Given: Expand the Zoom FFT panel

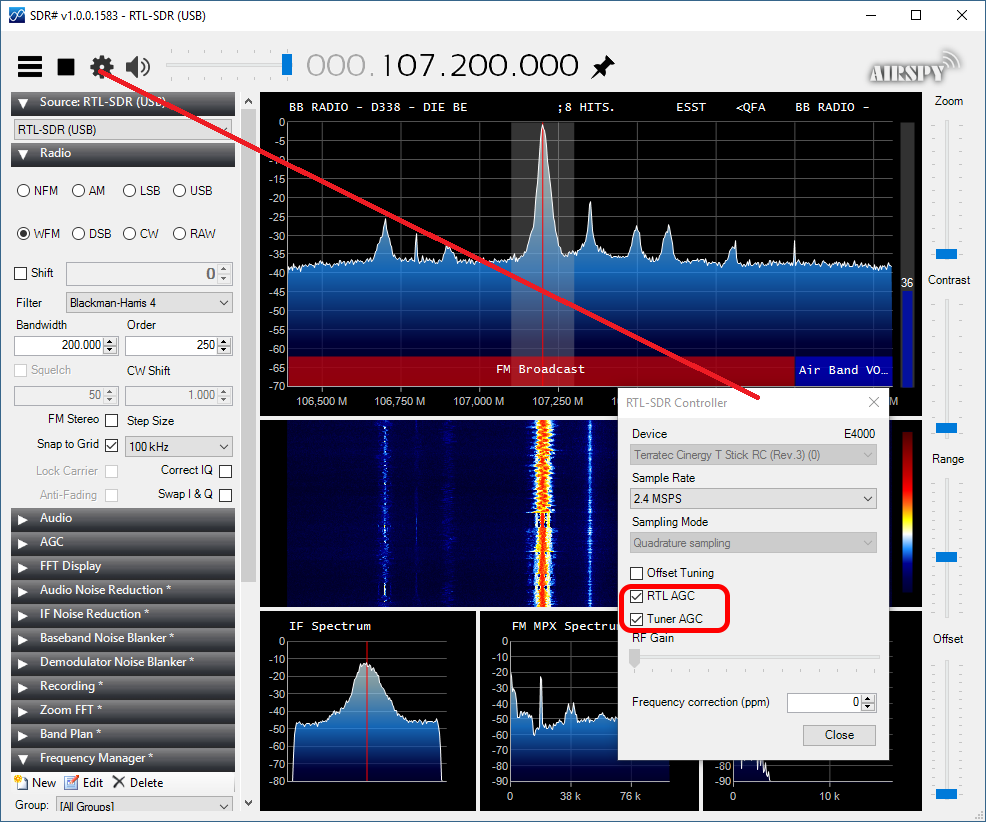Looking at the screenshot, I should tap(123, 711).
